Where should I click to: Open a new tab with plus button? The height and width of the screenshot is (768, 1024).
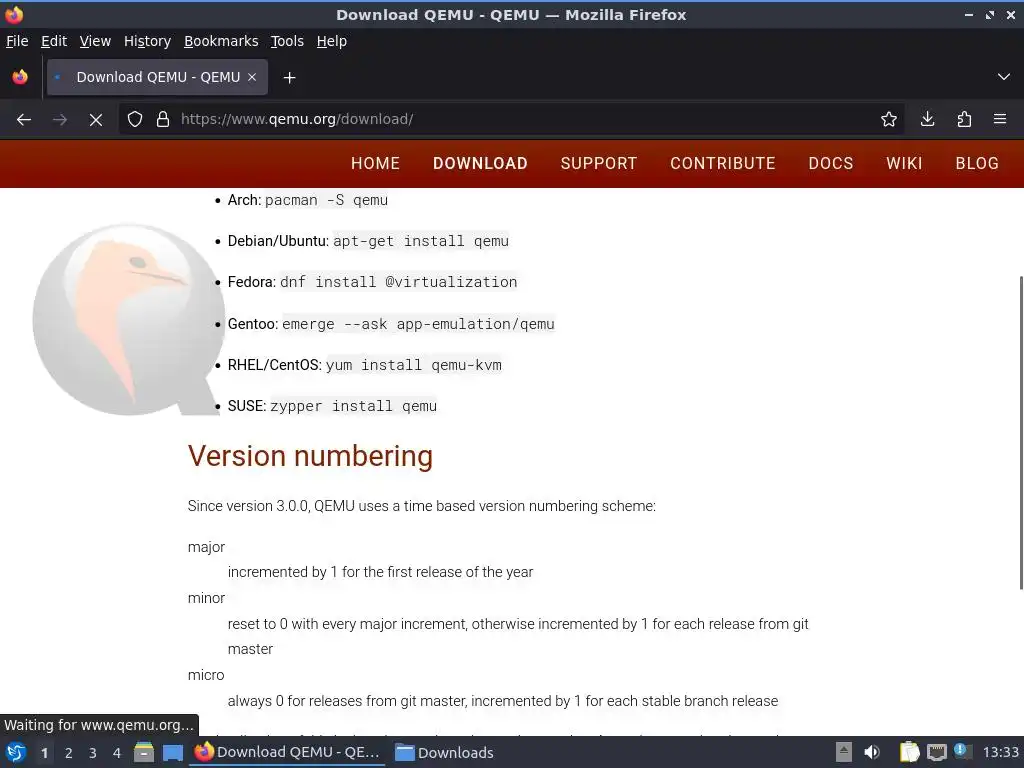[x=289, y=78]
